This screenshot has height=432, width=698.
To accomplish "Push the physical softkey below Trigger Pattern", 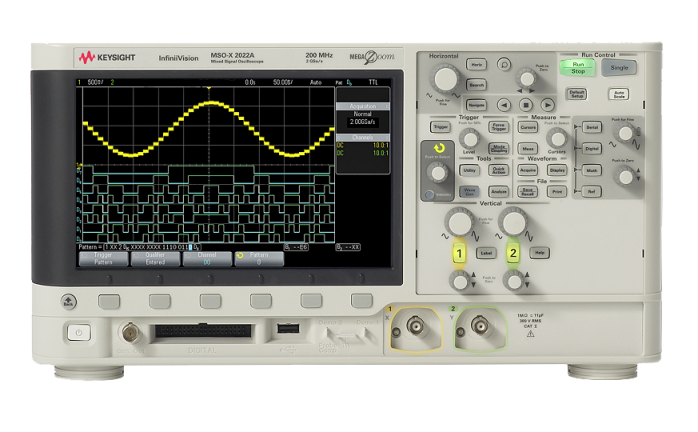I will click(x=109, y=302).
